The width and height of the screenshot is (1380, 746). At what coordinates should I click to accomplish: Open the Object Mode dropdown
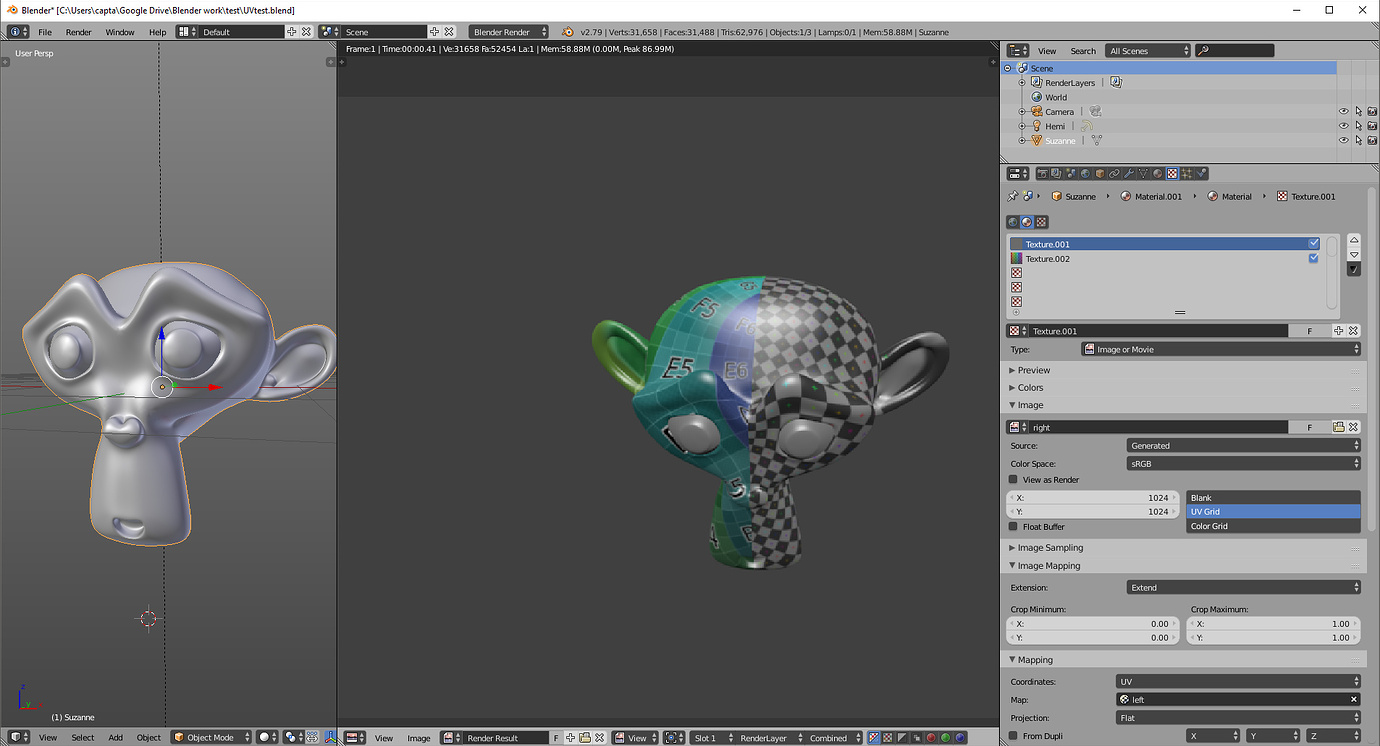pyautogui.click(x=211, y=738)
